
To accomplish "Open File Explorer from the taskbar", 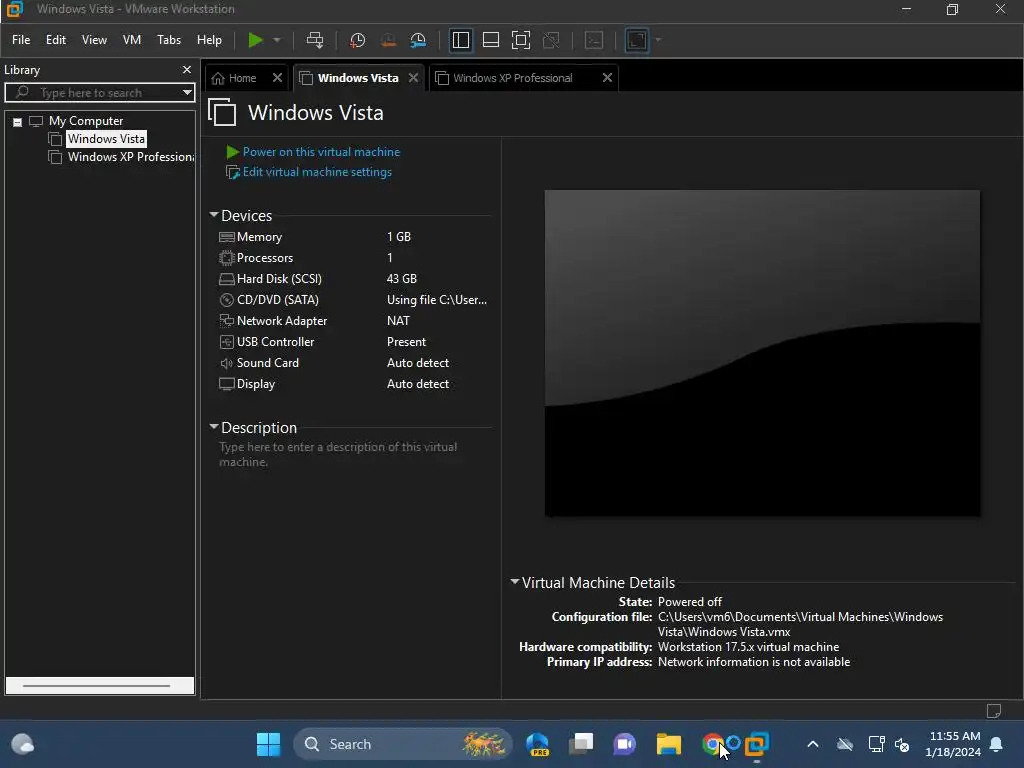I will pos(668,744).
